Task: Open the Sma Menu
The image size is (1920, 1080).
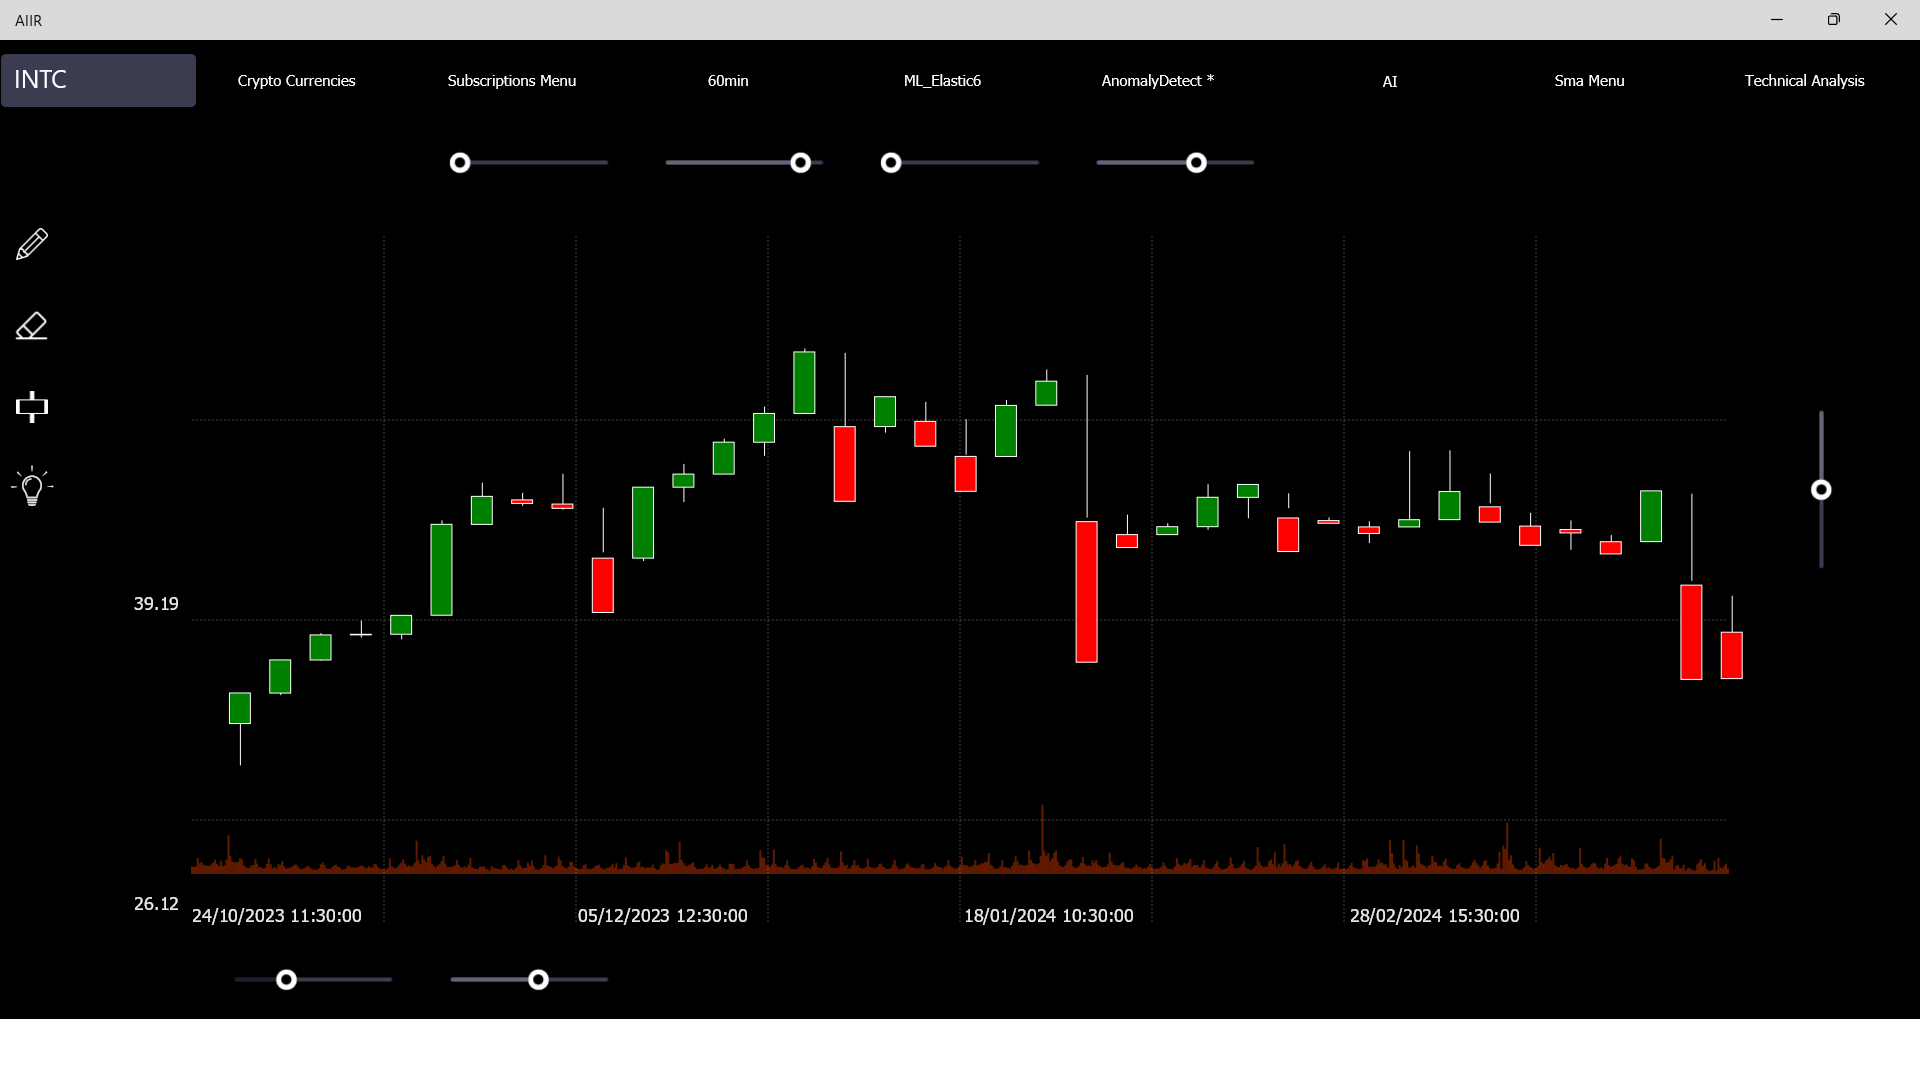Action: click(x=1588, y=81)
